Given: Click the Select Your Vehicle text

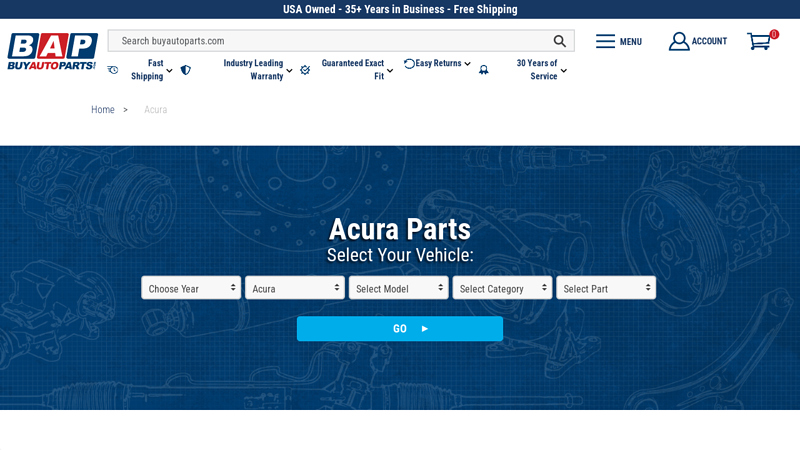Looking at the screenshot, I should coord(400,255).
